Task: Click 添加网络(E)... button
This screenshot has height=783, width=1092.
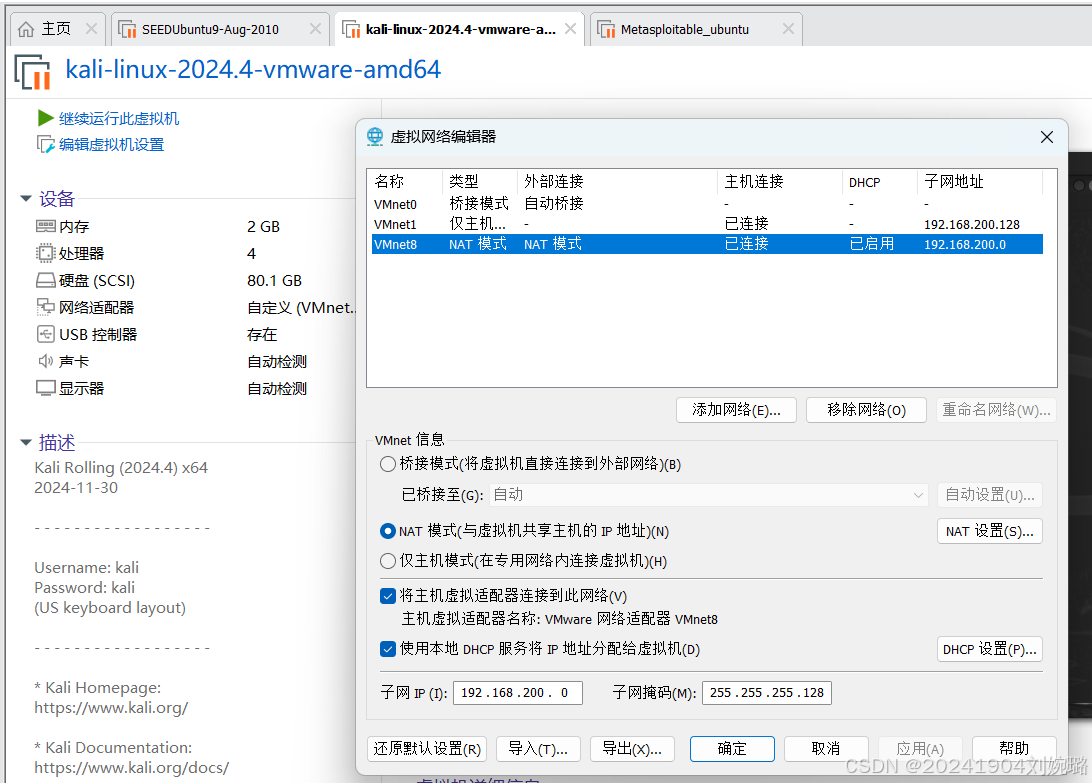Action: pyautogui.click(x=736, y=410)
